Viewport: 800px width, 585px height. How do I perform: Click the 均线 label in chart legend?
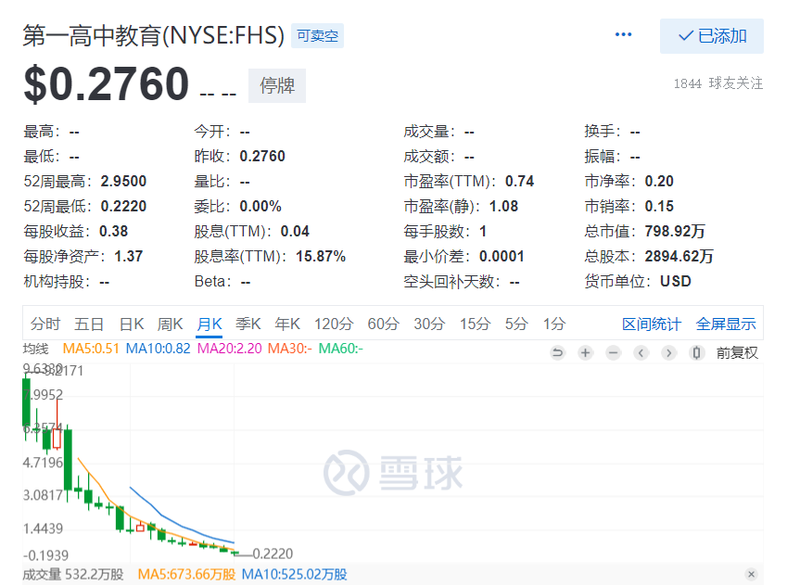(x=36, y=349)
